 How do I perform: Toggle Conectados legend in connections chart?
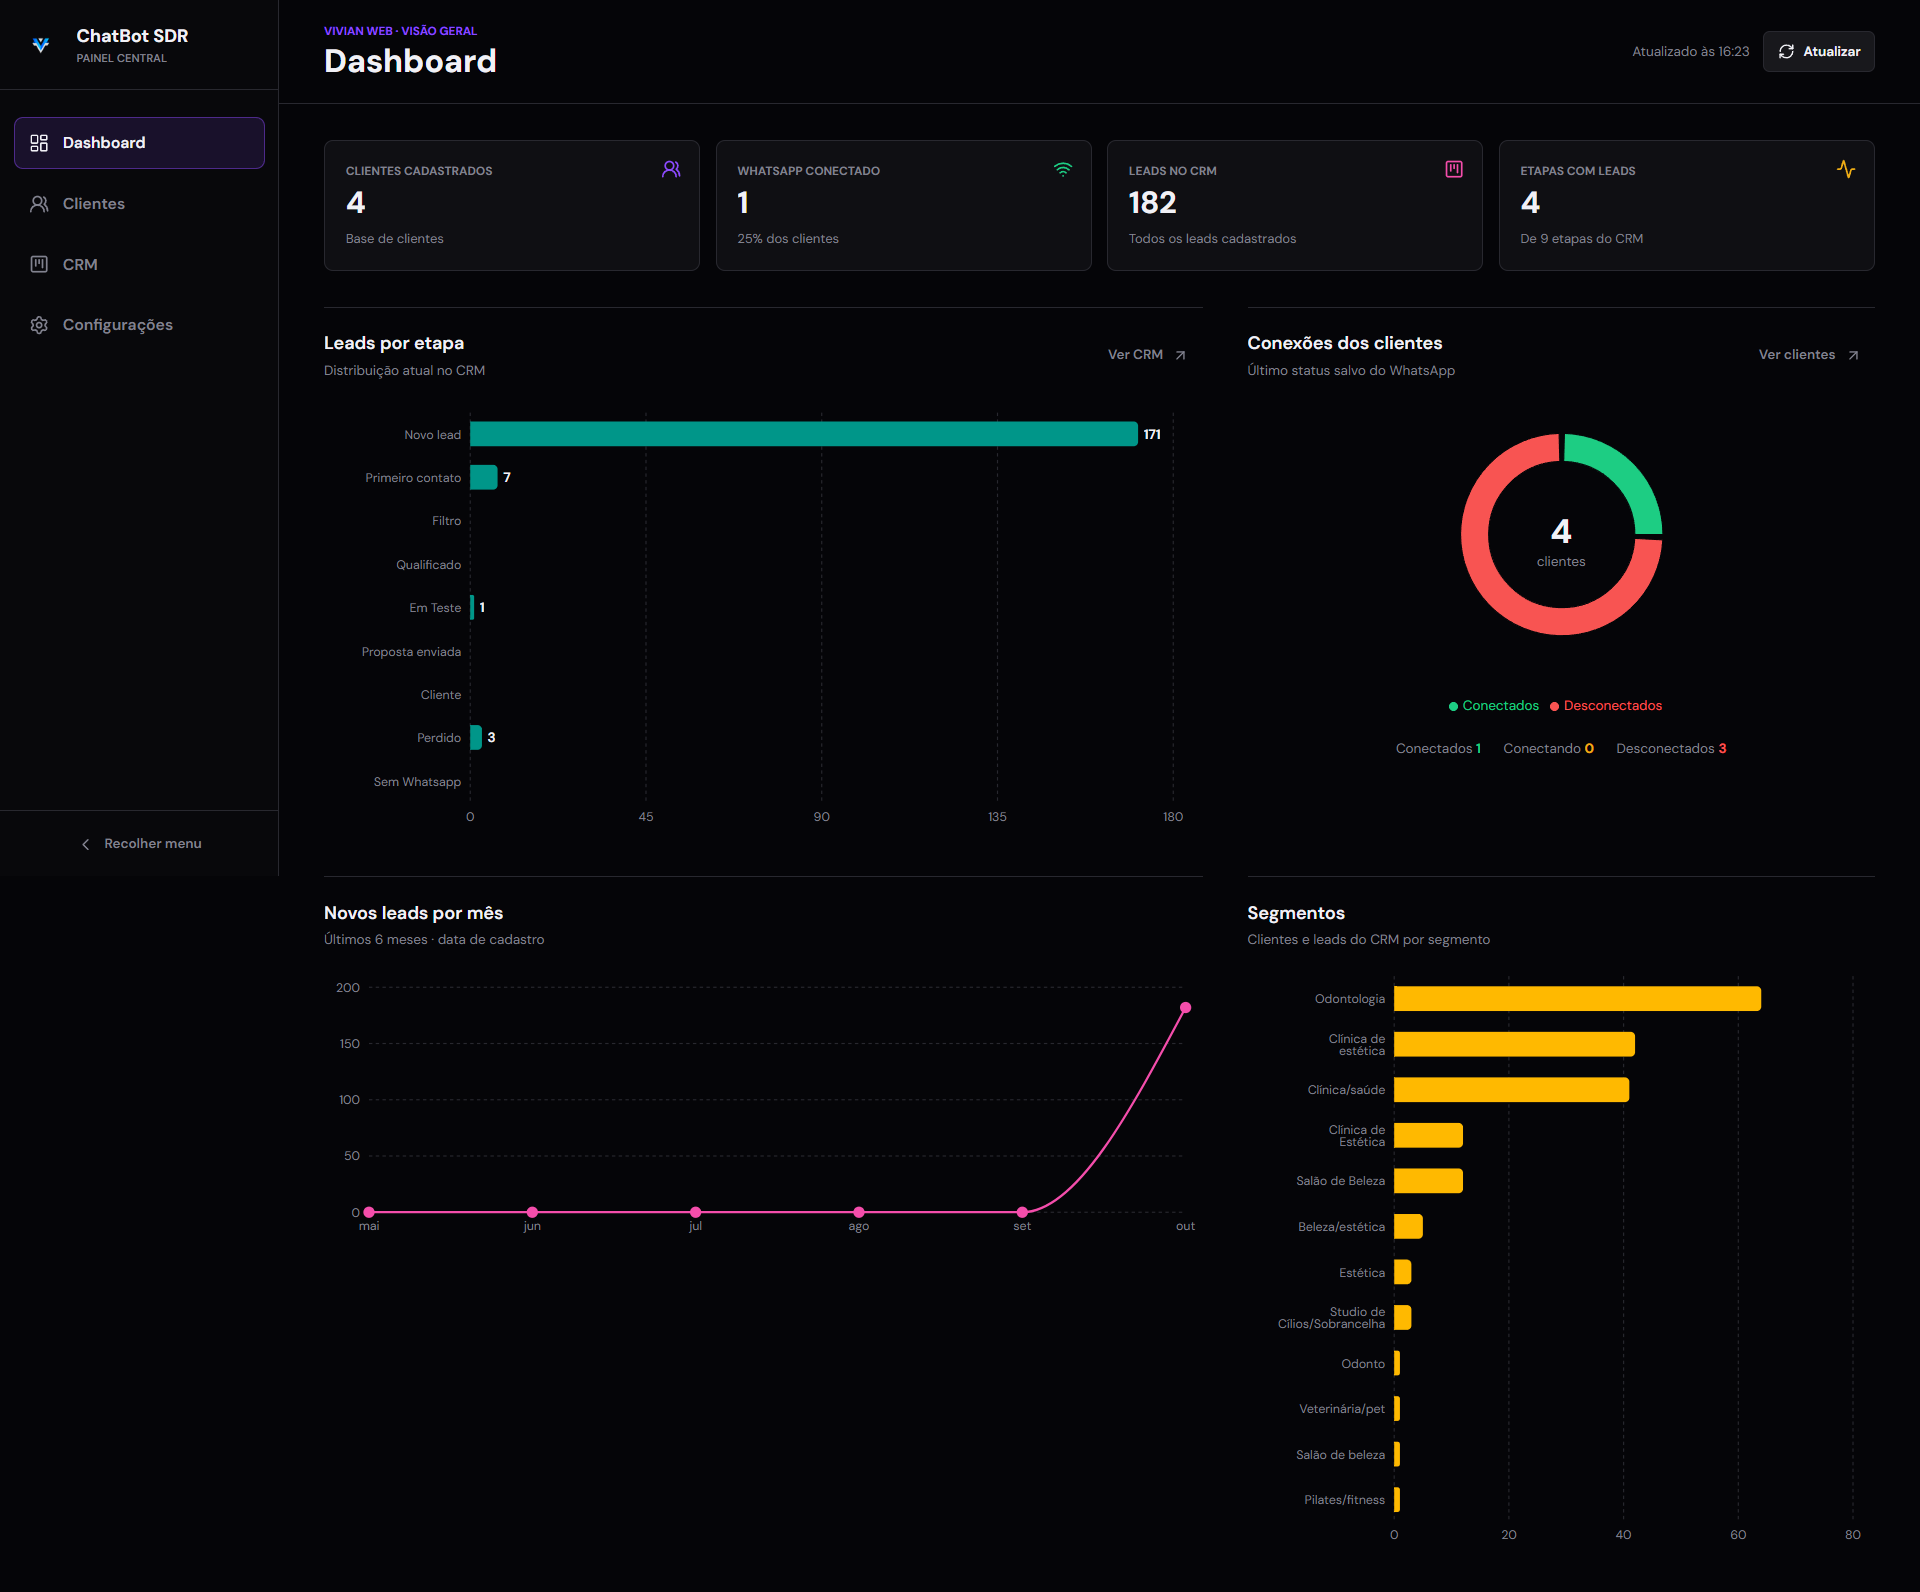1494,706
